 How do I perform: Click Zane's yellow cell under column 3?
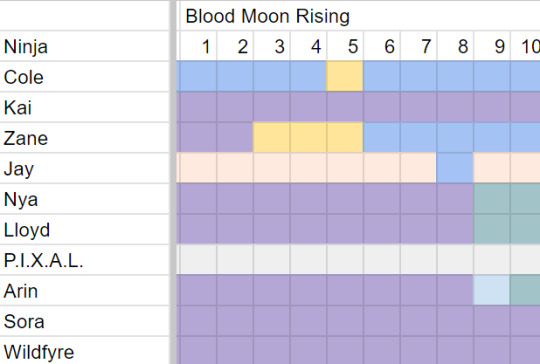(272, 137)
